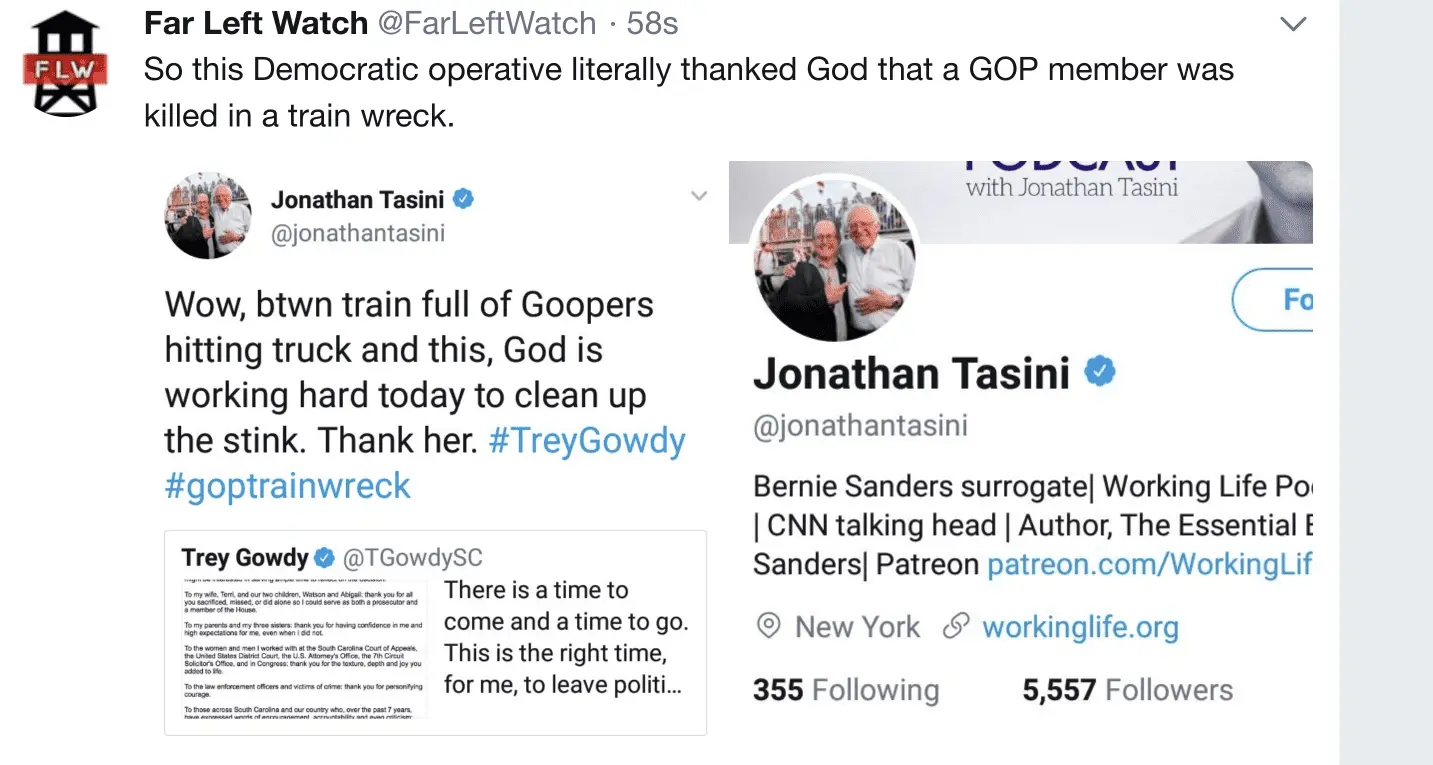View the 355 Following list

(846, 690)
